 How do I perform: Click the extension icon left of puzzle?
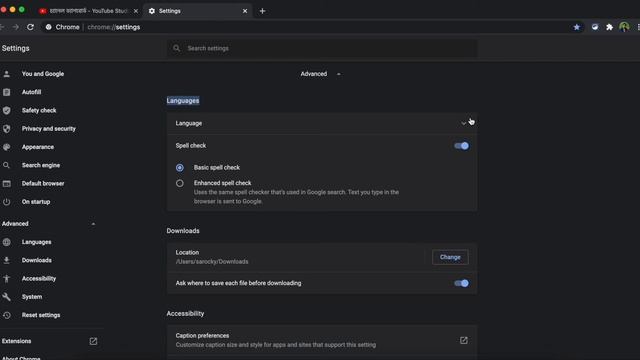tap(595, 27)
